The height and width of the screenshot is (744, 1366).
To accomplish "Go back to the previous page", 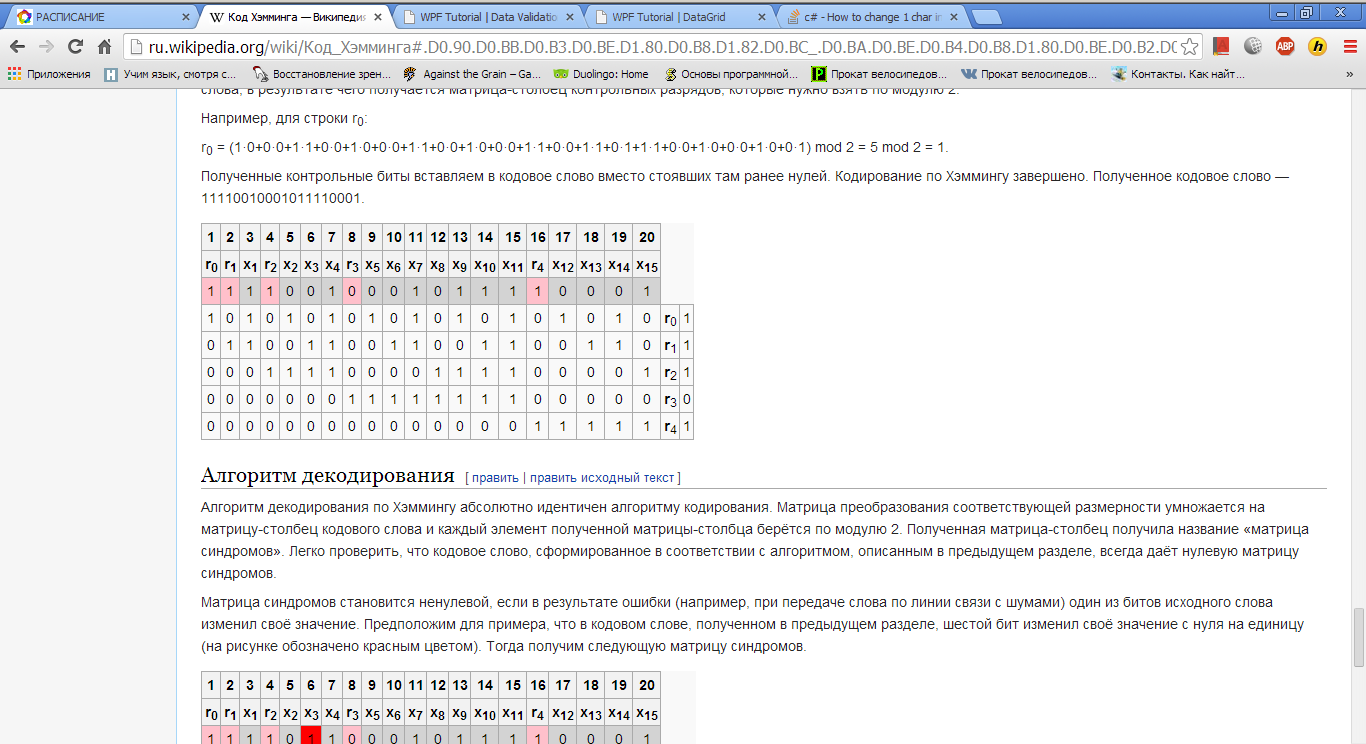I will pos(18,46).
